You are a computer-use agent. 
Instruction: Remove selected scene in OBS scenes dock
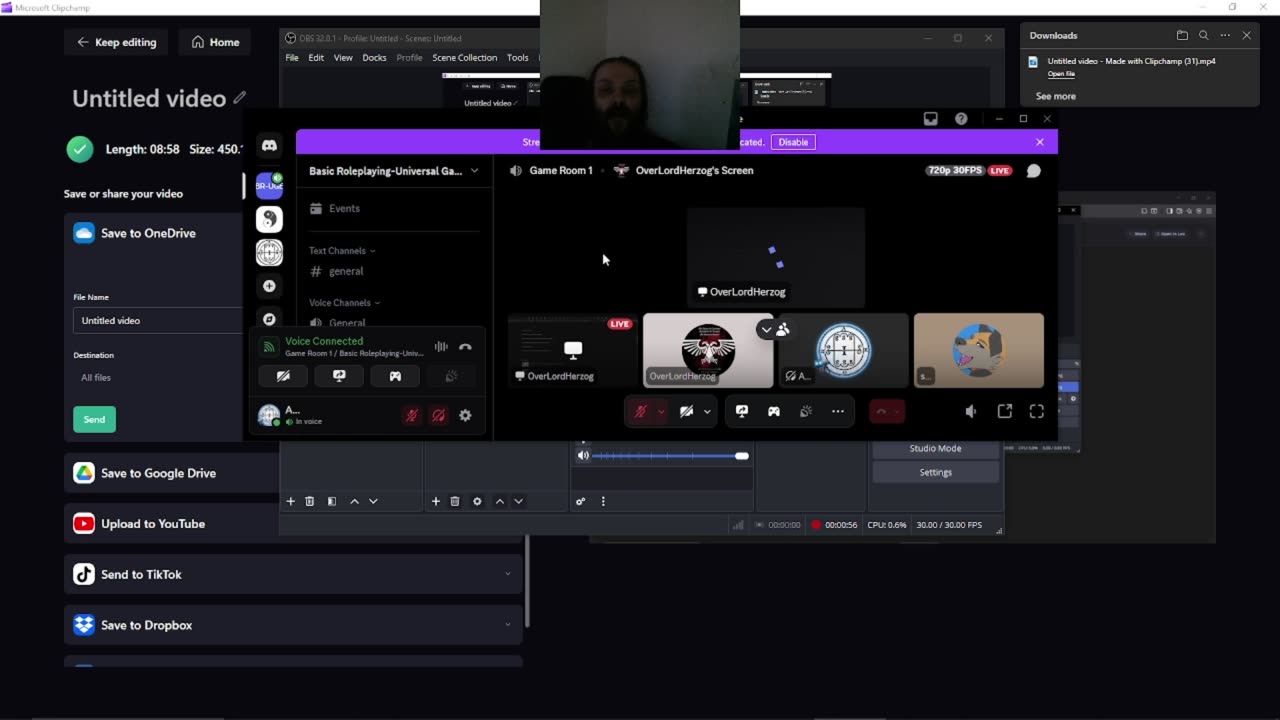pos(310,501)
